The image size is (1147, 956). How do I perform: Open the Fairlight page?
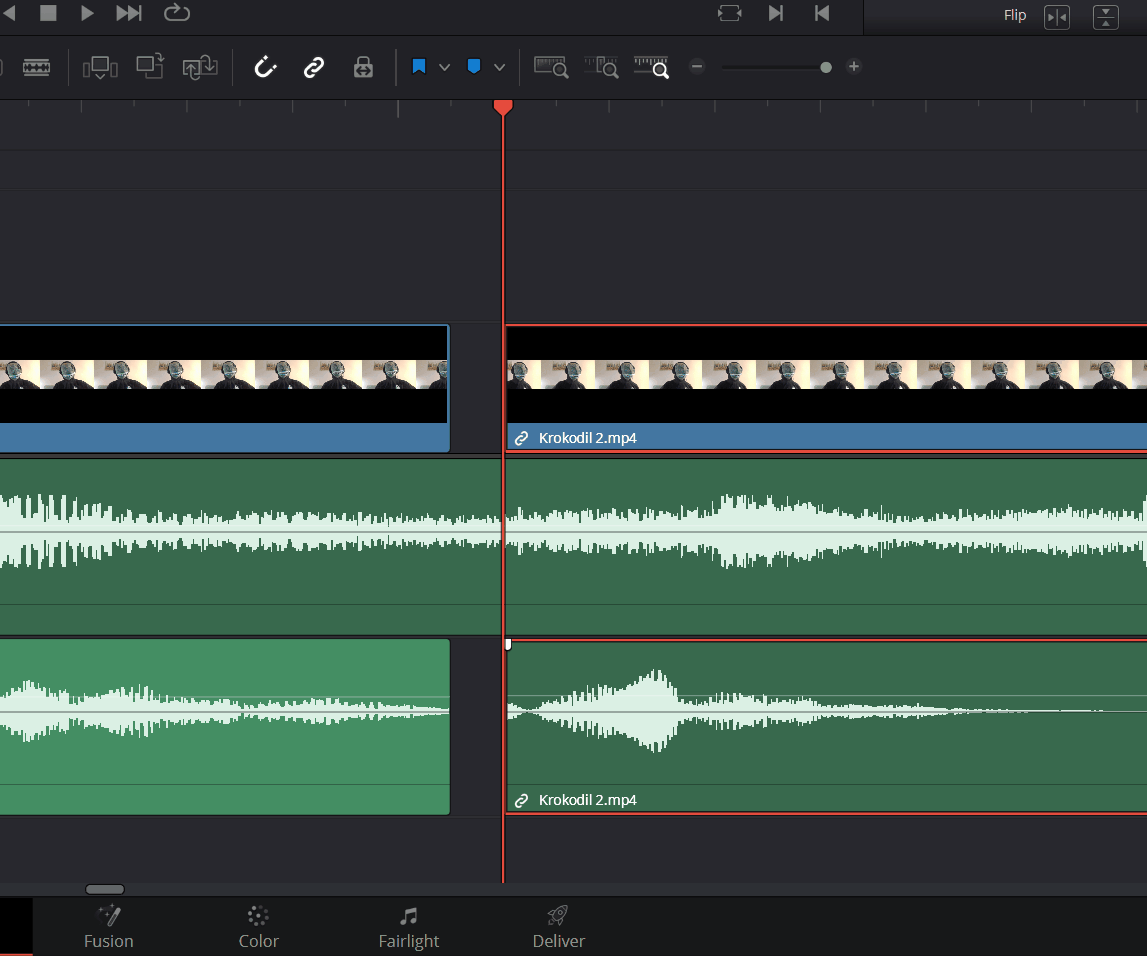(x=408, y=925)
